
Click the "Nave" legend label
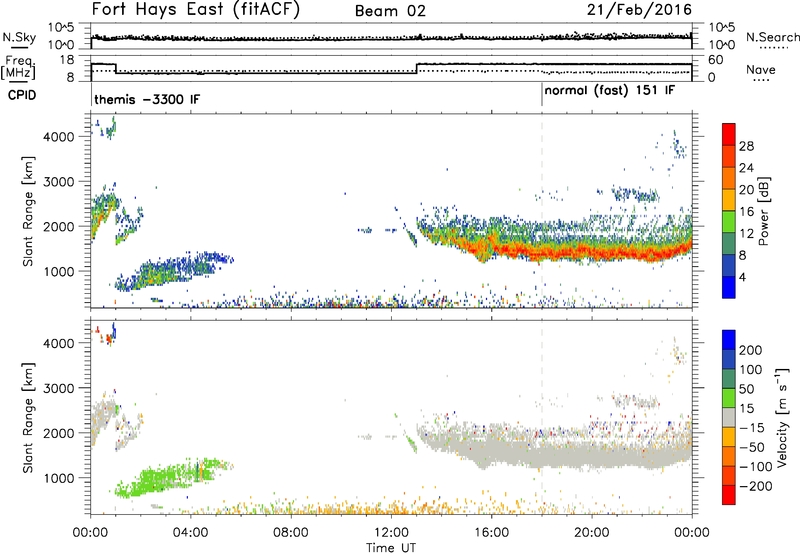pos(760,69)
